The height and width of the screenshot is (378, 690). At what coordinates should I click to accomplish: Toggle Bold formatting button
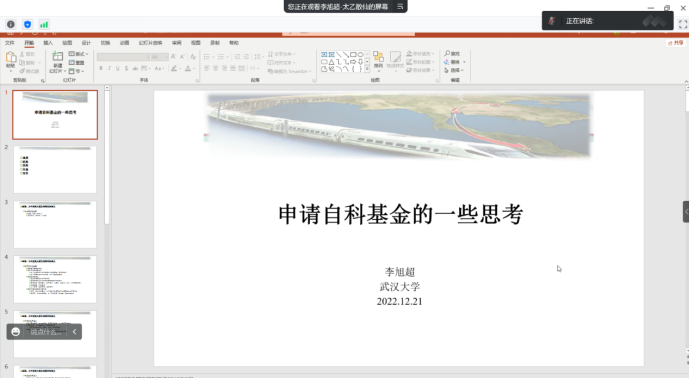(x=101, y=68)
